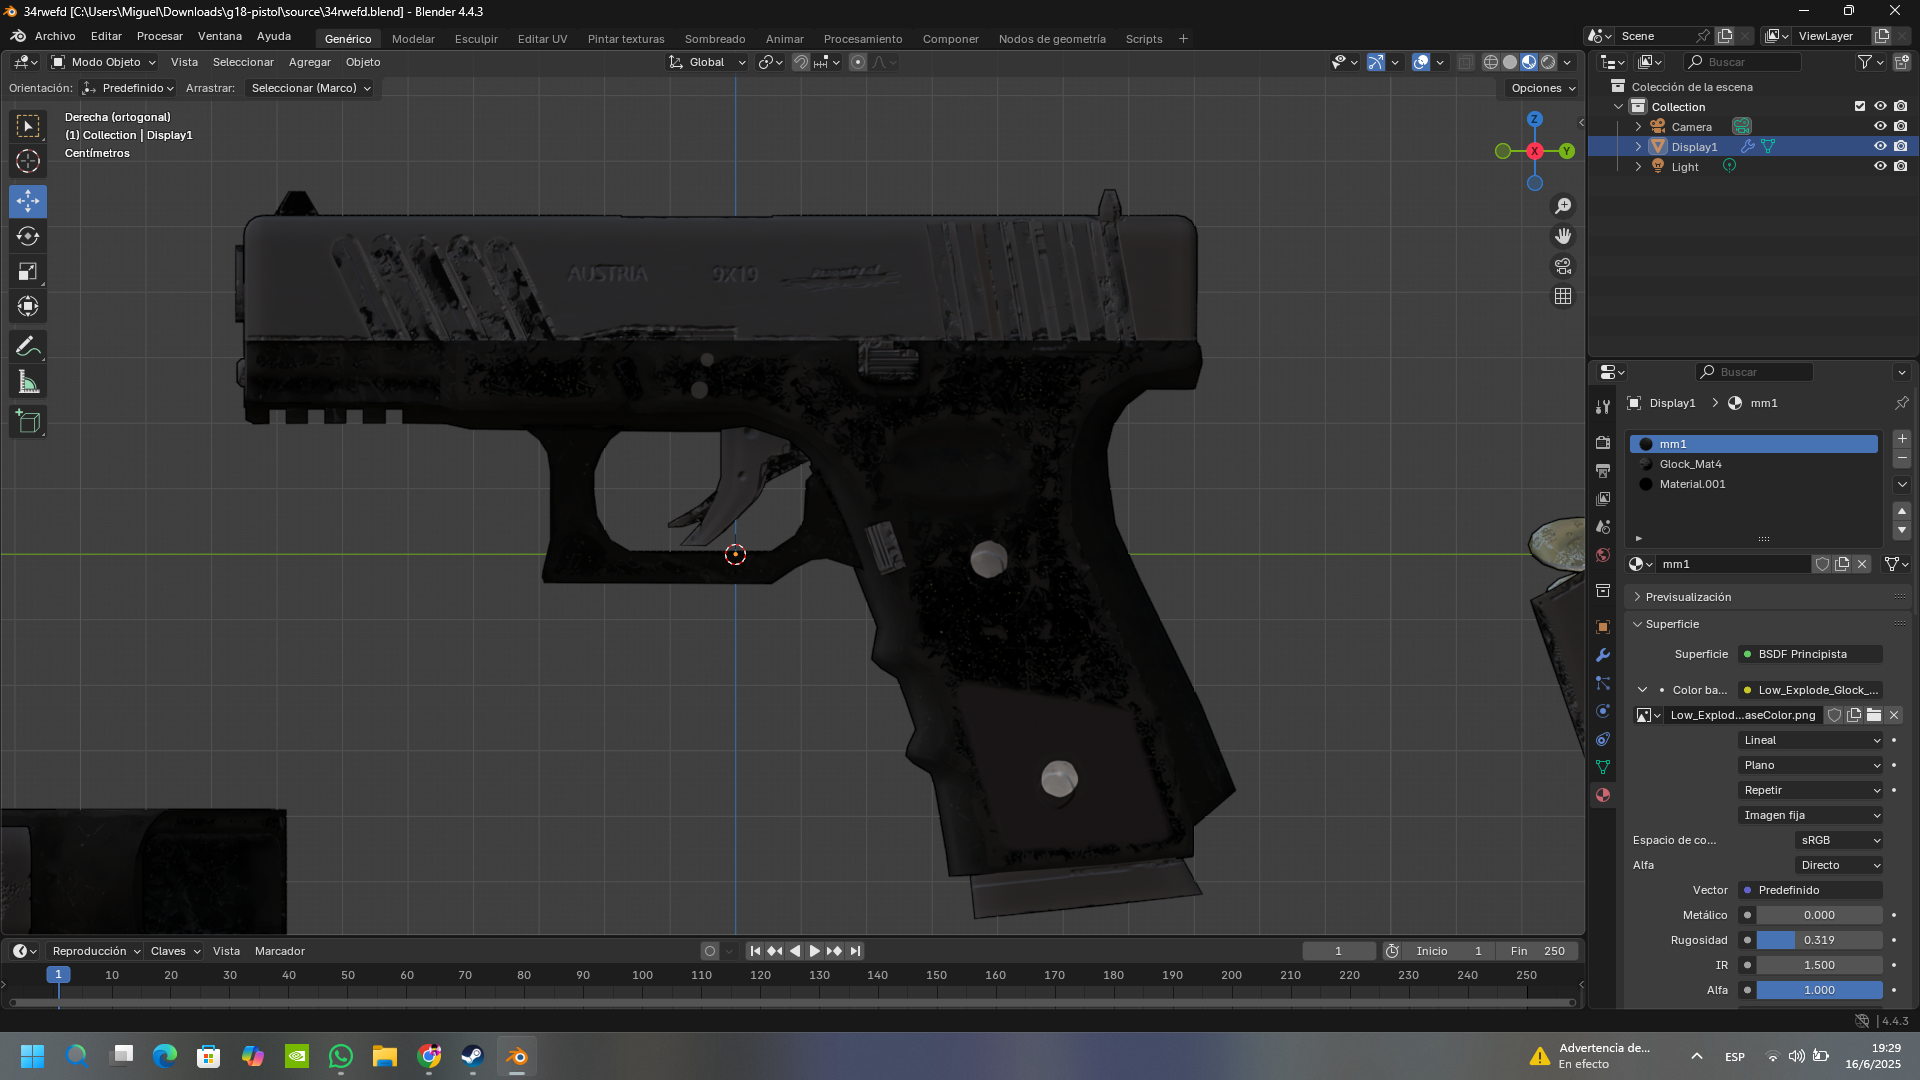1920x1080 pixels.
Task: Select the Rotate tool
Action: click(28, 236)
